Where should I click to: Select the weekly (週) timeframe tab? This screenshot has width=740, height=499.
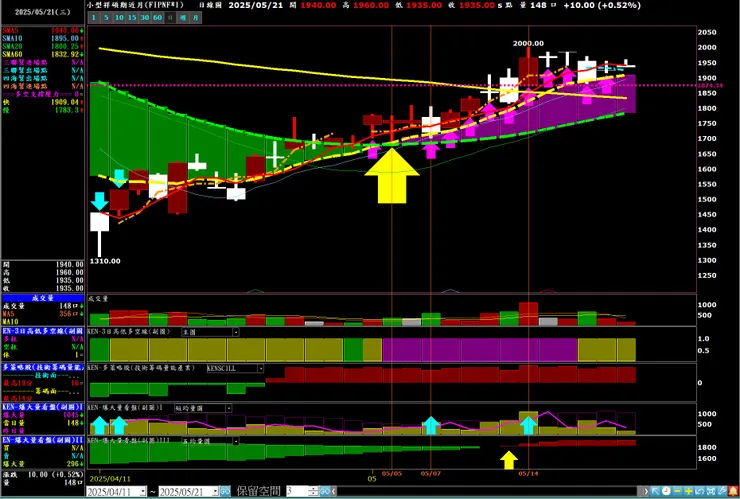tap(183, 17)
